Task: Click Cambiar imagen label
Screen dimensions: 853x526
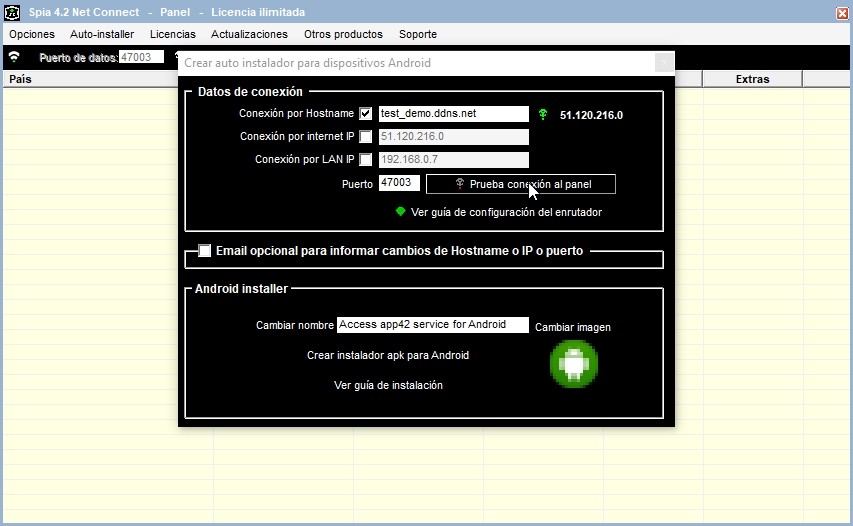Action: click(573, 327)
